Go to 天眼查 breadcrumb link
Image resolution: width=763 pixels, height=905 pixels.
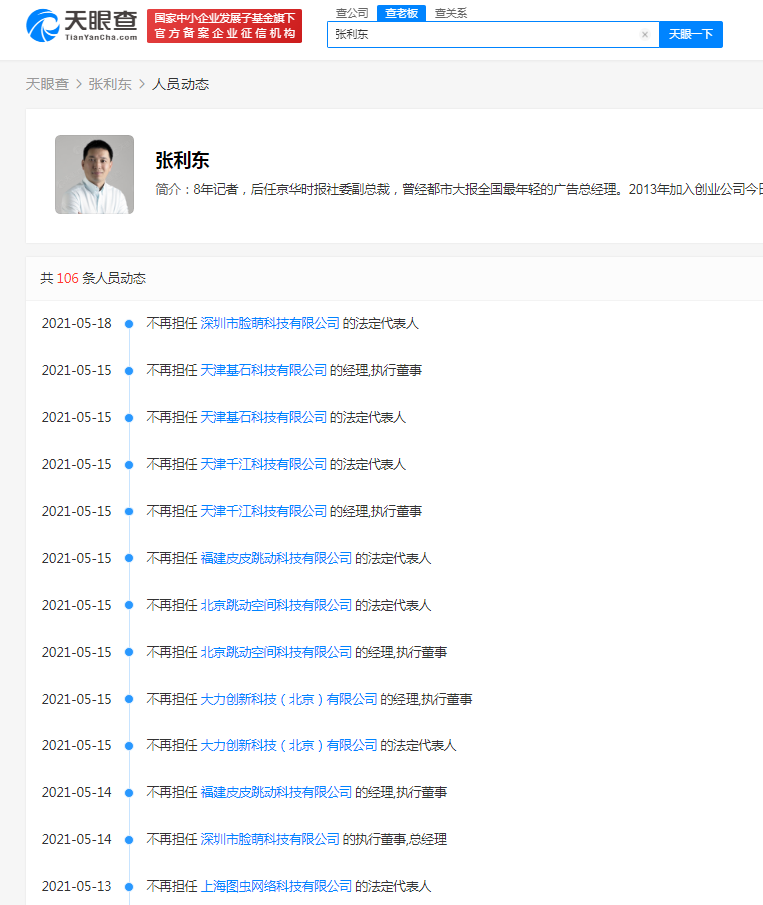click(47, 84)
